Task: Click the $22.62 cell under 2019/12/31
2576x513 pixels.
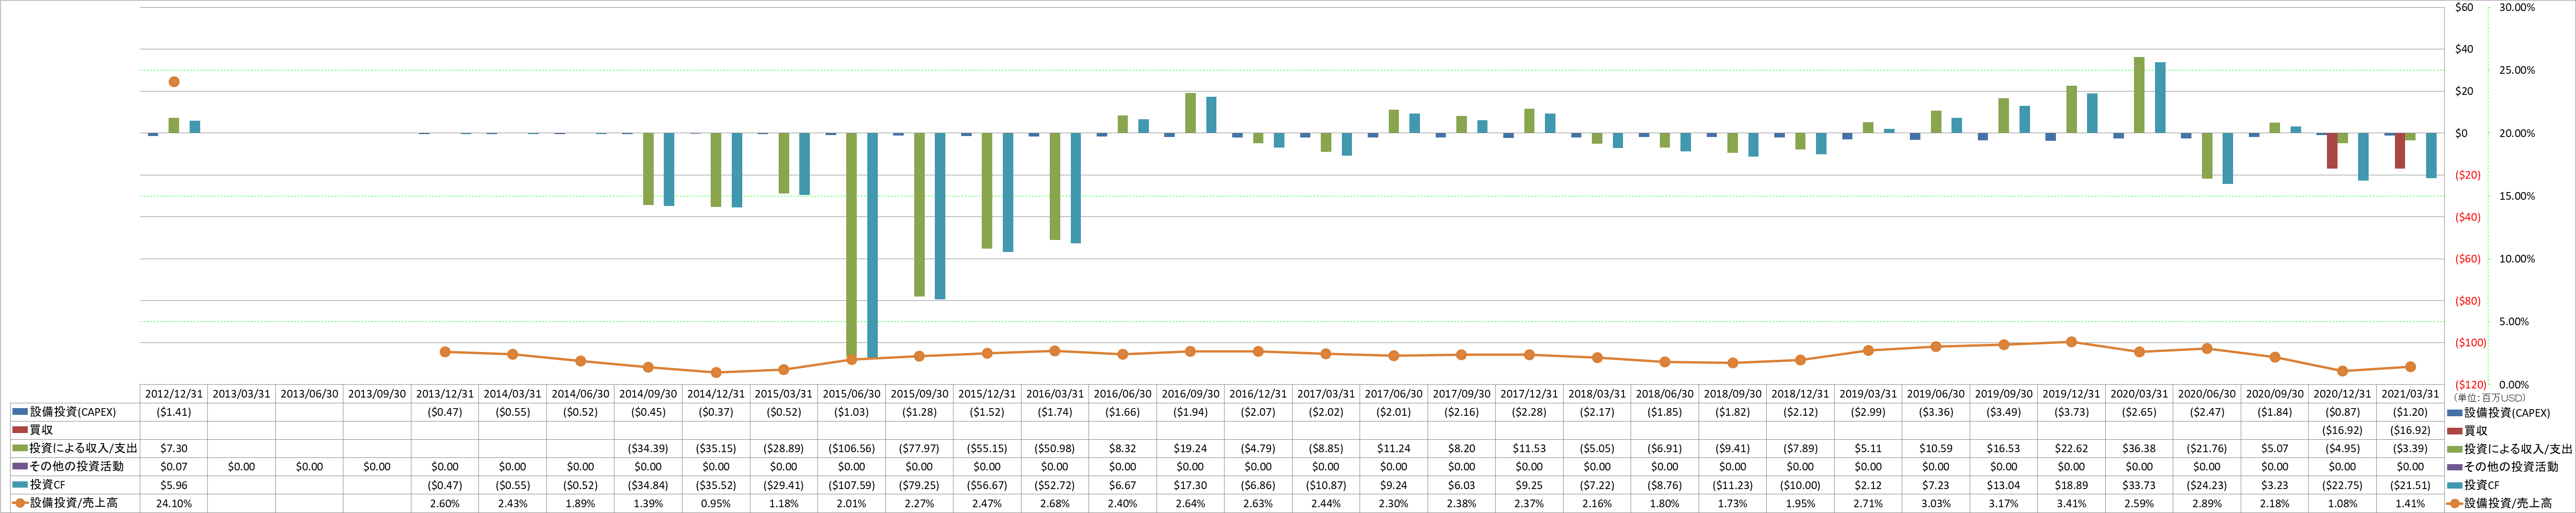Action: point(2071,448)
